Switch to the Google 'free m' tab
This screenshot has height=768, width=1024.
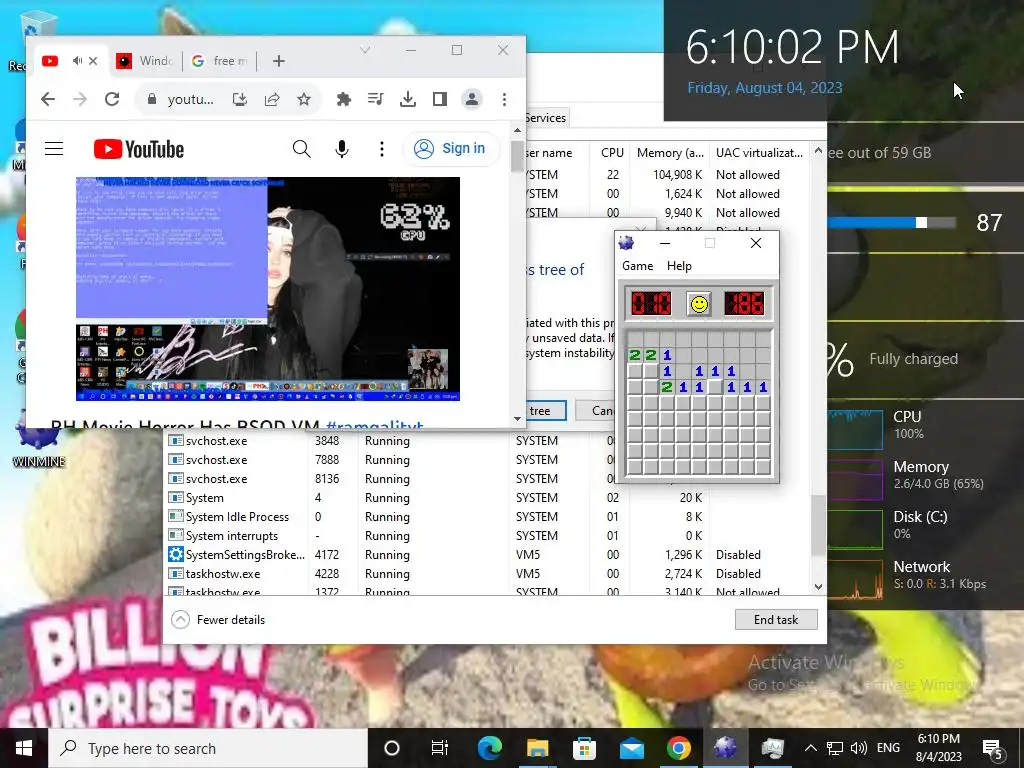pyautogui.click(x=219, y=61)
